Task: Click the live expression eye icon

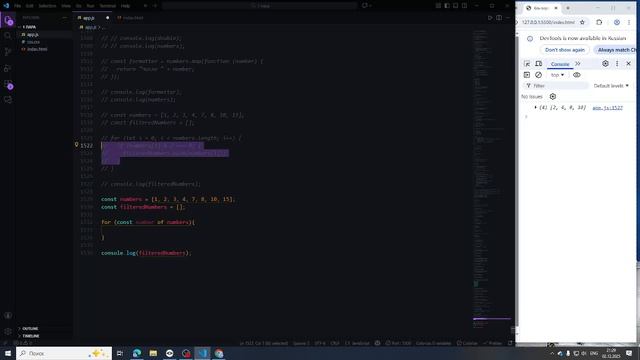Action: 577,75
